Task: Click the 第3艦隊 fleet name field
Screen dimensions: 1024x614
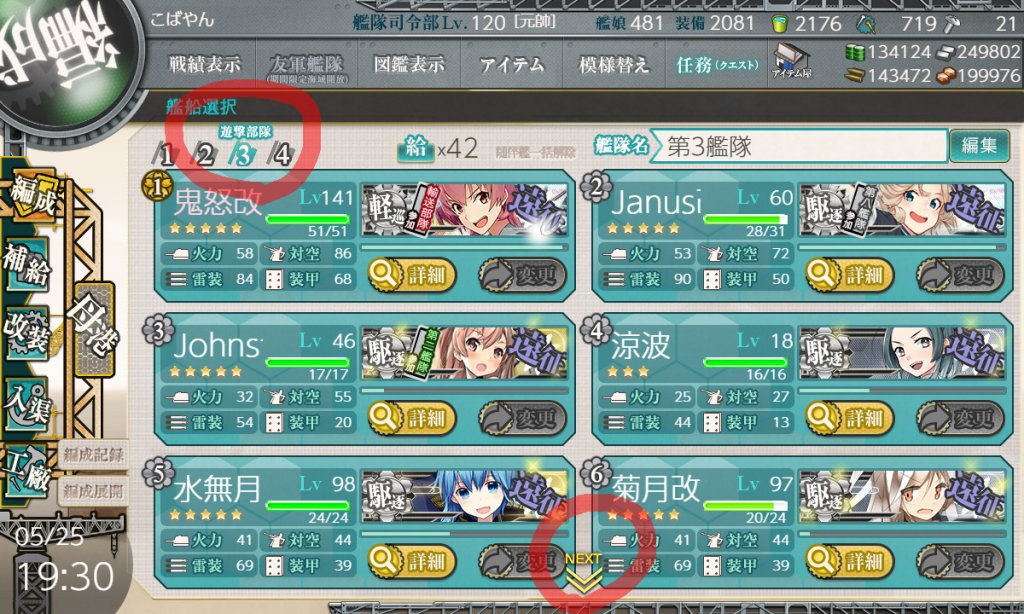Action: (x=798, y=146)
